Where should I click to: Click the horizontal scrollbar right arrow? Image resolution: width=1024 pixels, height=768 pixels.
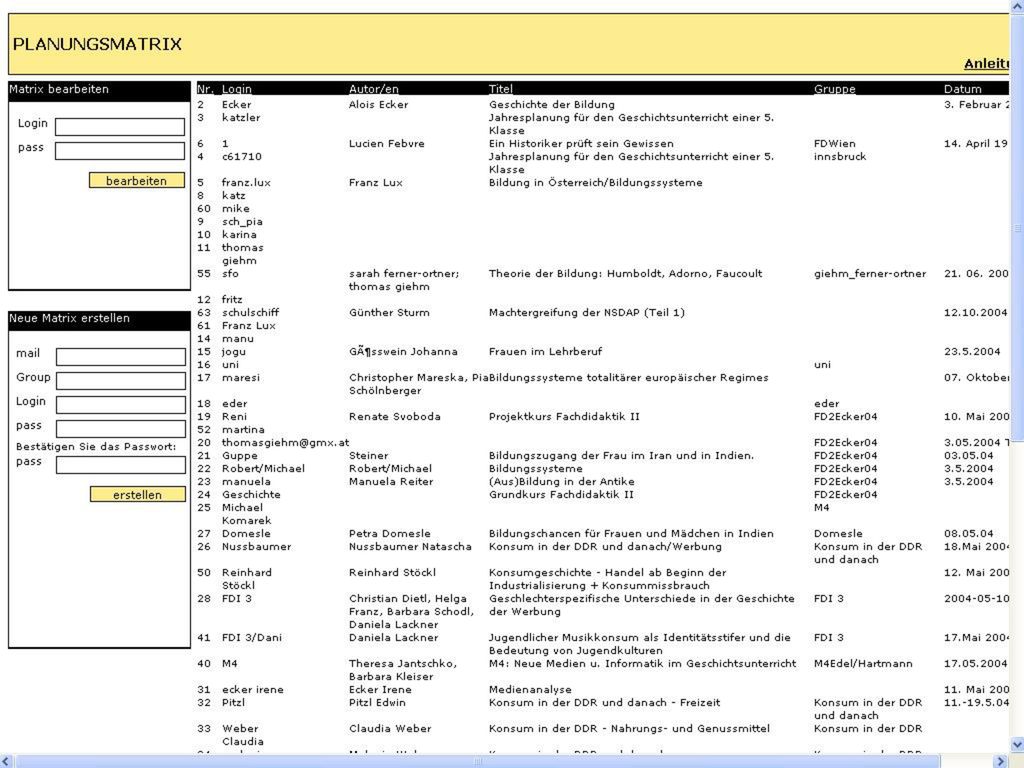point(1000,761)
